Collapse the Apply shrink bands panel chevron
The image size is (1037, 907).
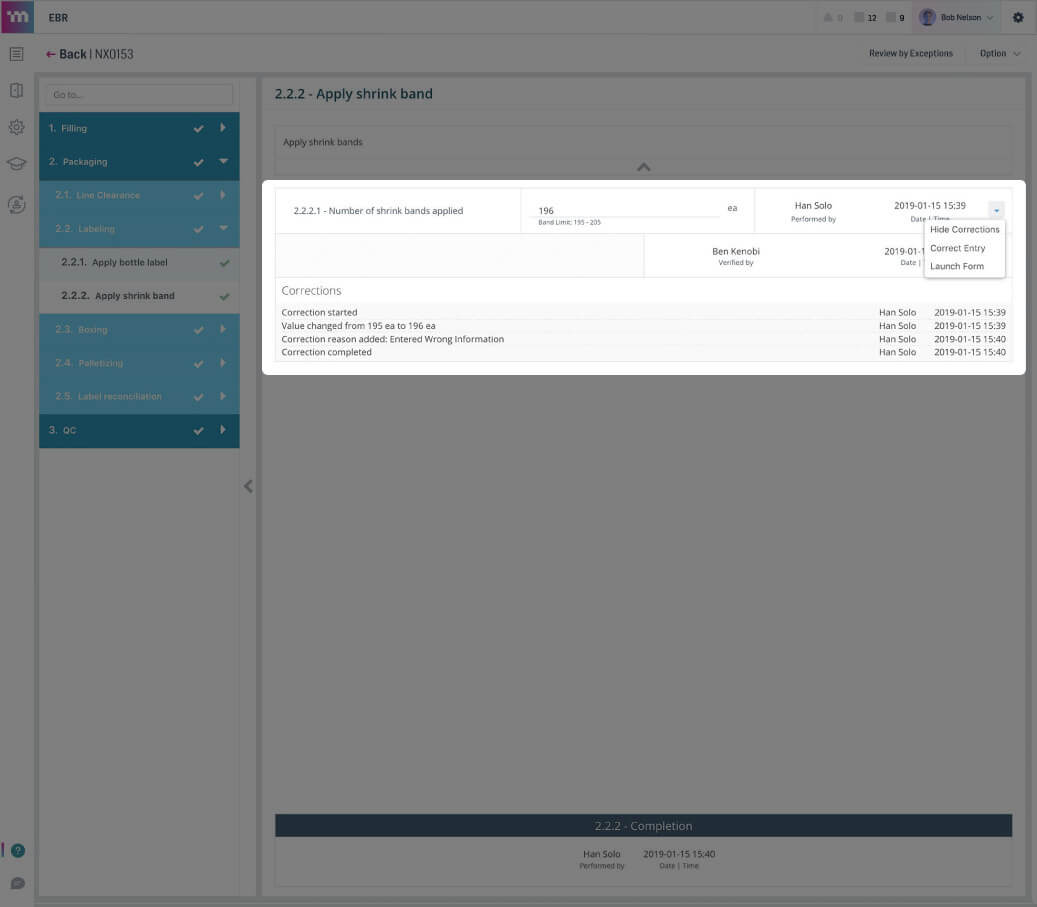pyautogui.click(x=643, y=167)
